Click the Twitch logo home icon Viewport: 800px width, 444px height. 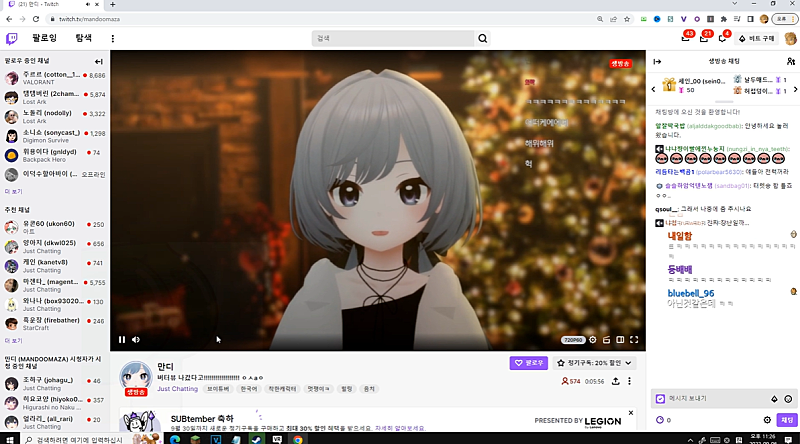click(x=11, y=39)
